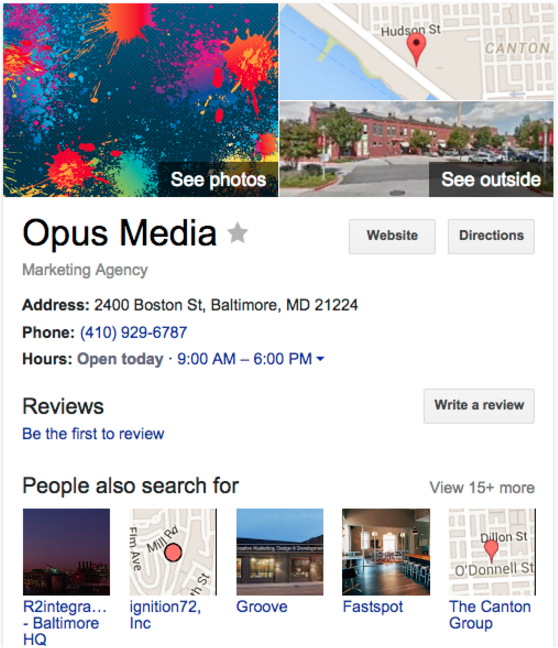
Task: Click the red map pin near Hudson St
Action: tap(416, 49)
